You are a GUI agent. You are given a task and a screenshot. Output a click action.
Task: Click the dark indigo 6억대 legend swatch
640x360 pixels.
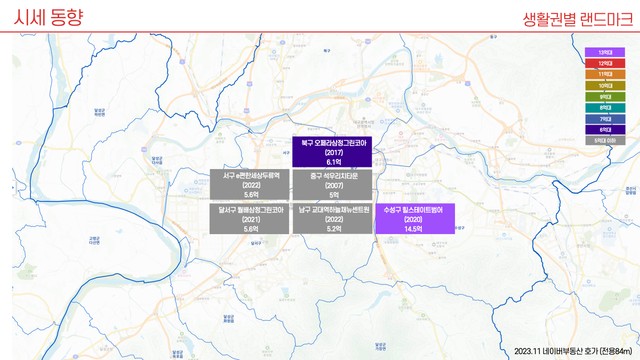coord(605,130)
